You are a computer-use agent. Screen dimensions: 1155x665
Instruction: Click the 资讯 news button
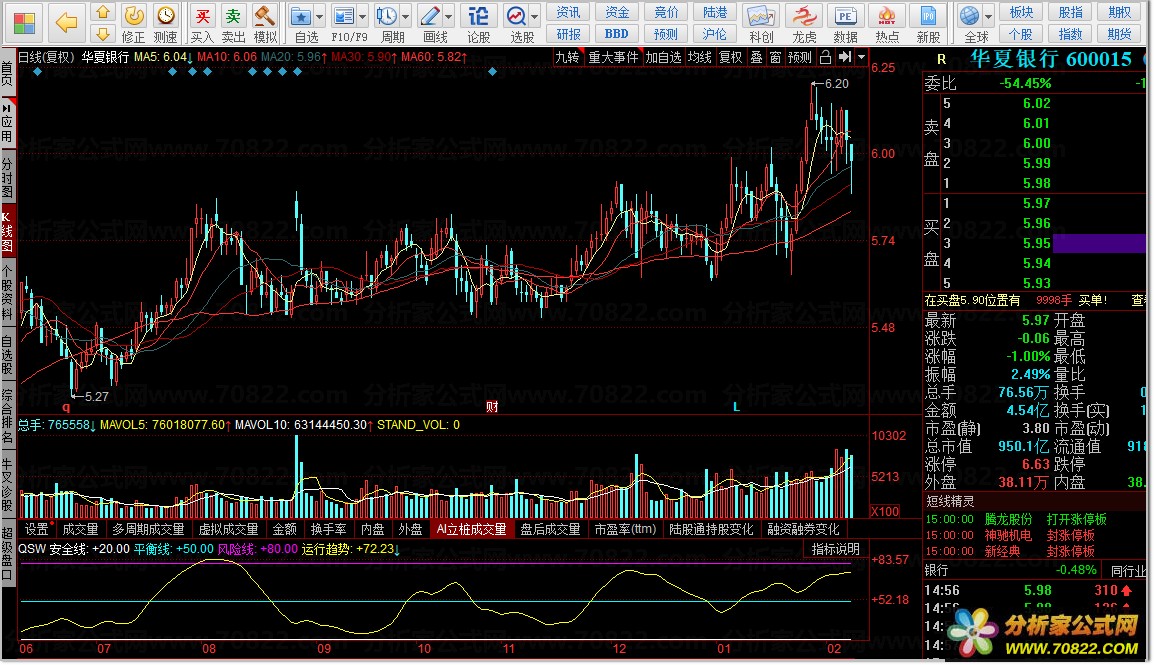(x=568, y=13)
